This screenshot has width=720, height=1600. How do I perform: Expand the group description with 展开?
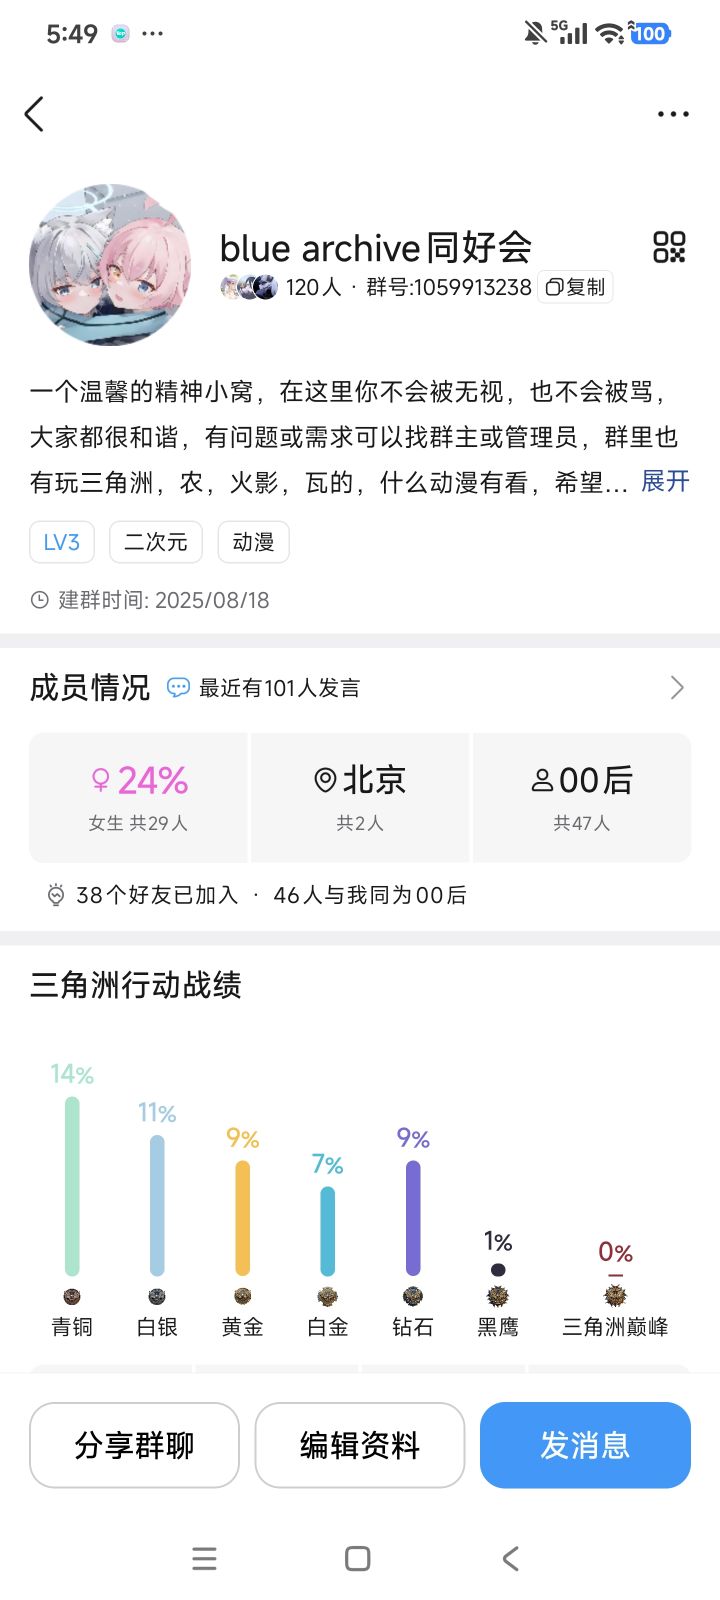point(665,482)
